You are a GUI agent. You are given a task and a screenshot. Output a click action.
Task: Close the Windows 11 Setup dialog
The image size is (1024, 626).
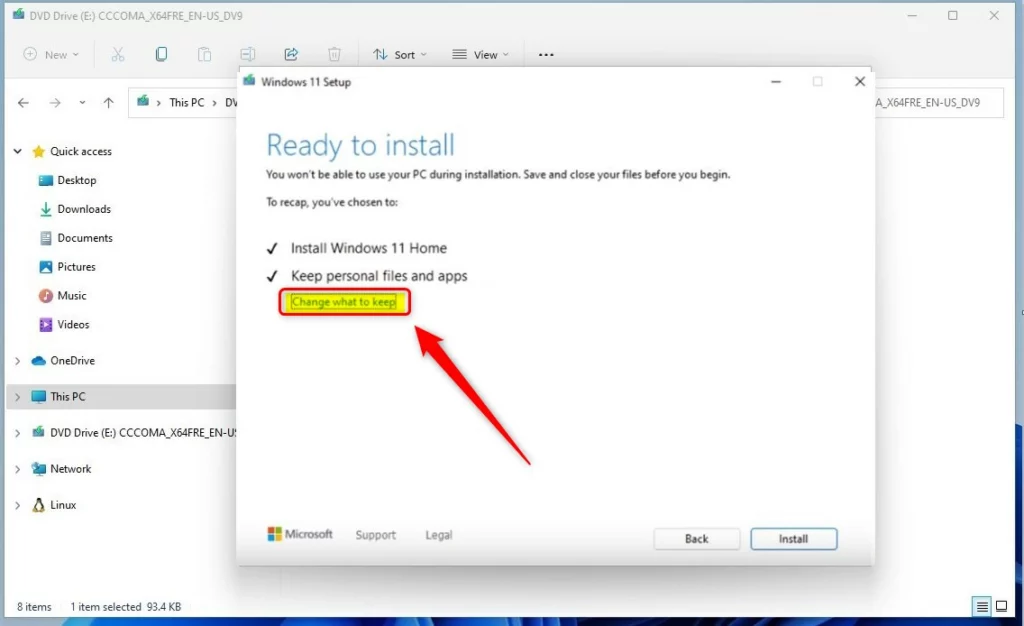(x=860, y=82)
